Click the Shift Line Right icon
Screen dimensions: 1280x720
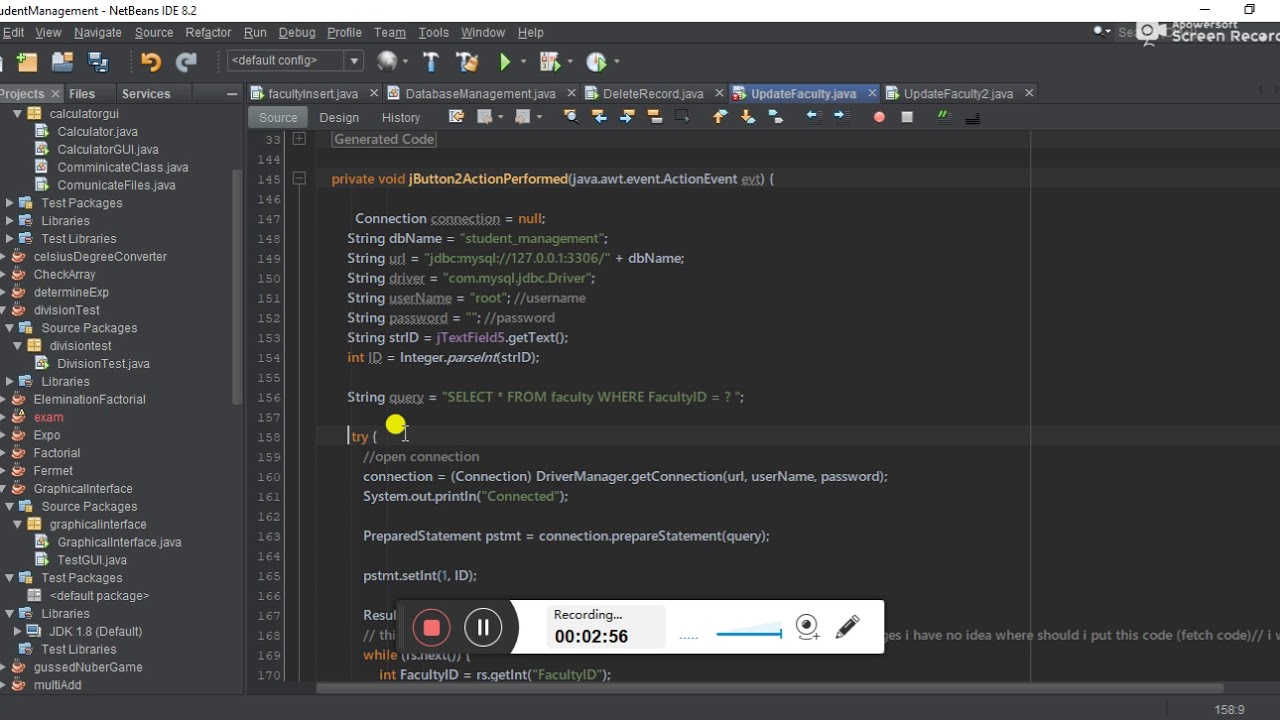[841, 117]
